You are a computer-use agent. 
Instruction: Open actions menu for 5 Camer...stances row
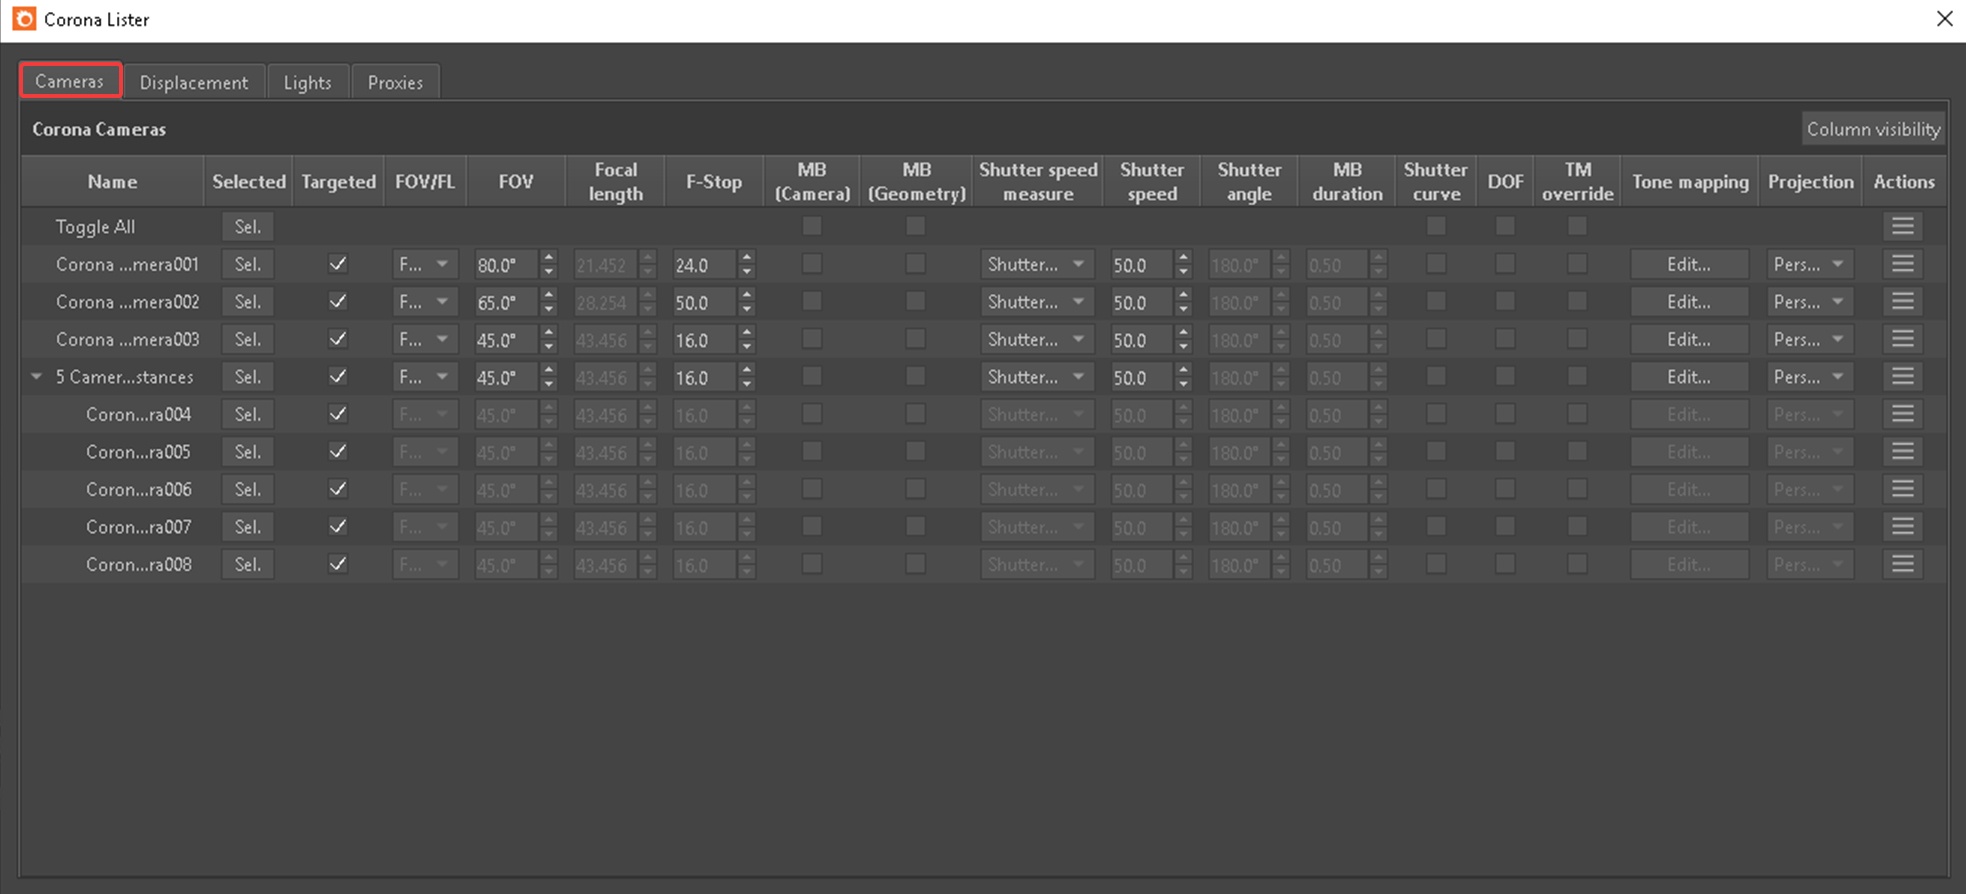point(1902,377)
